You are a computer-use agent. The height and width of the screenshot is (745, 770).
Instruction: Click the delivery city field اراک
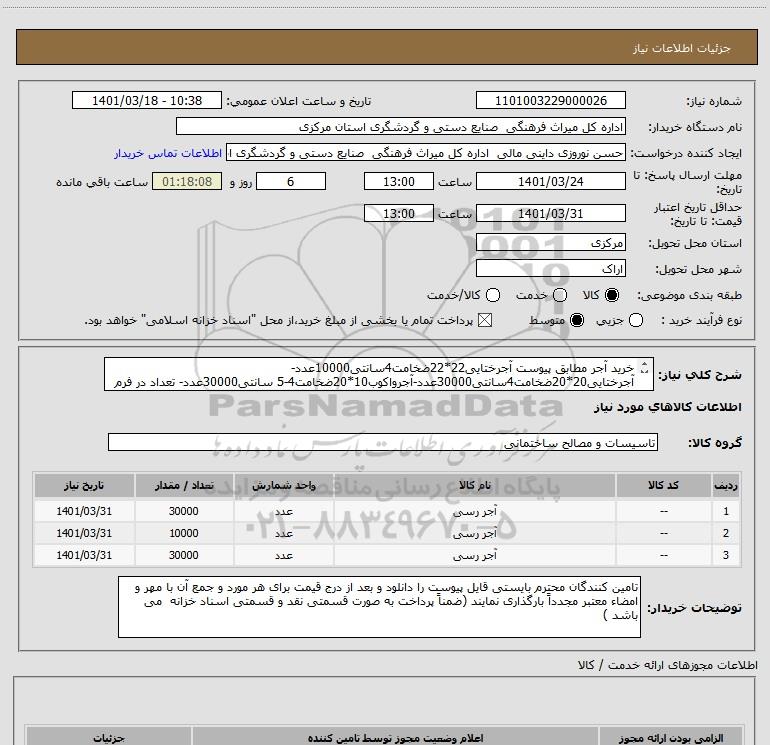tap(550, 269)
